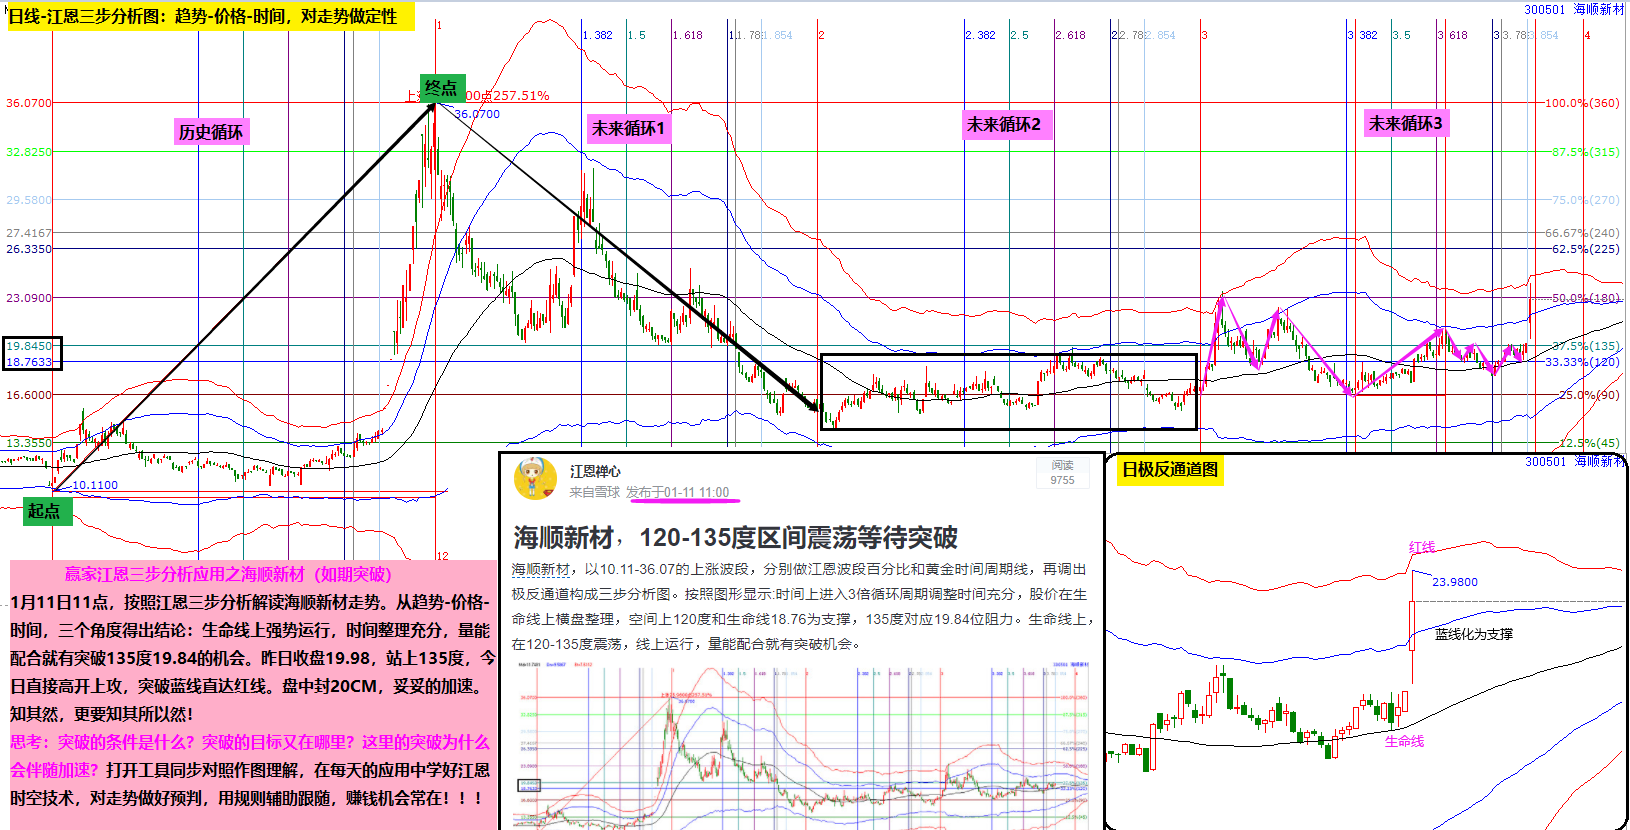
Task: Select the 未来循环1 pink label
Action: (628, 128)
